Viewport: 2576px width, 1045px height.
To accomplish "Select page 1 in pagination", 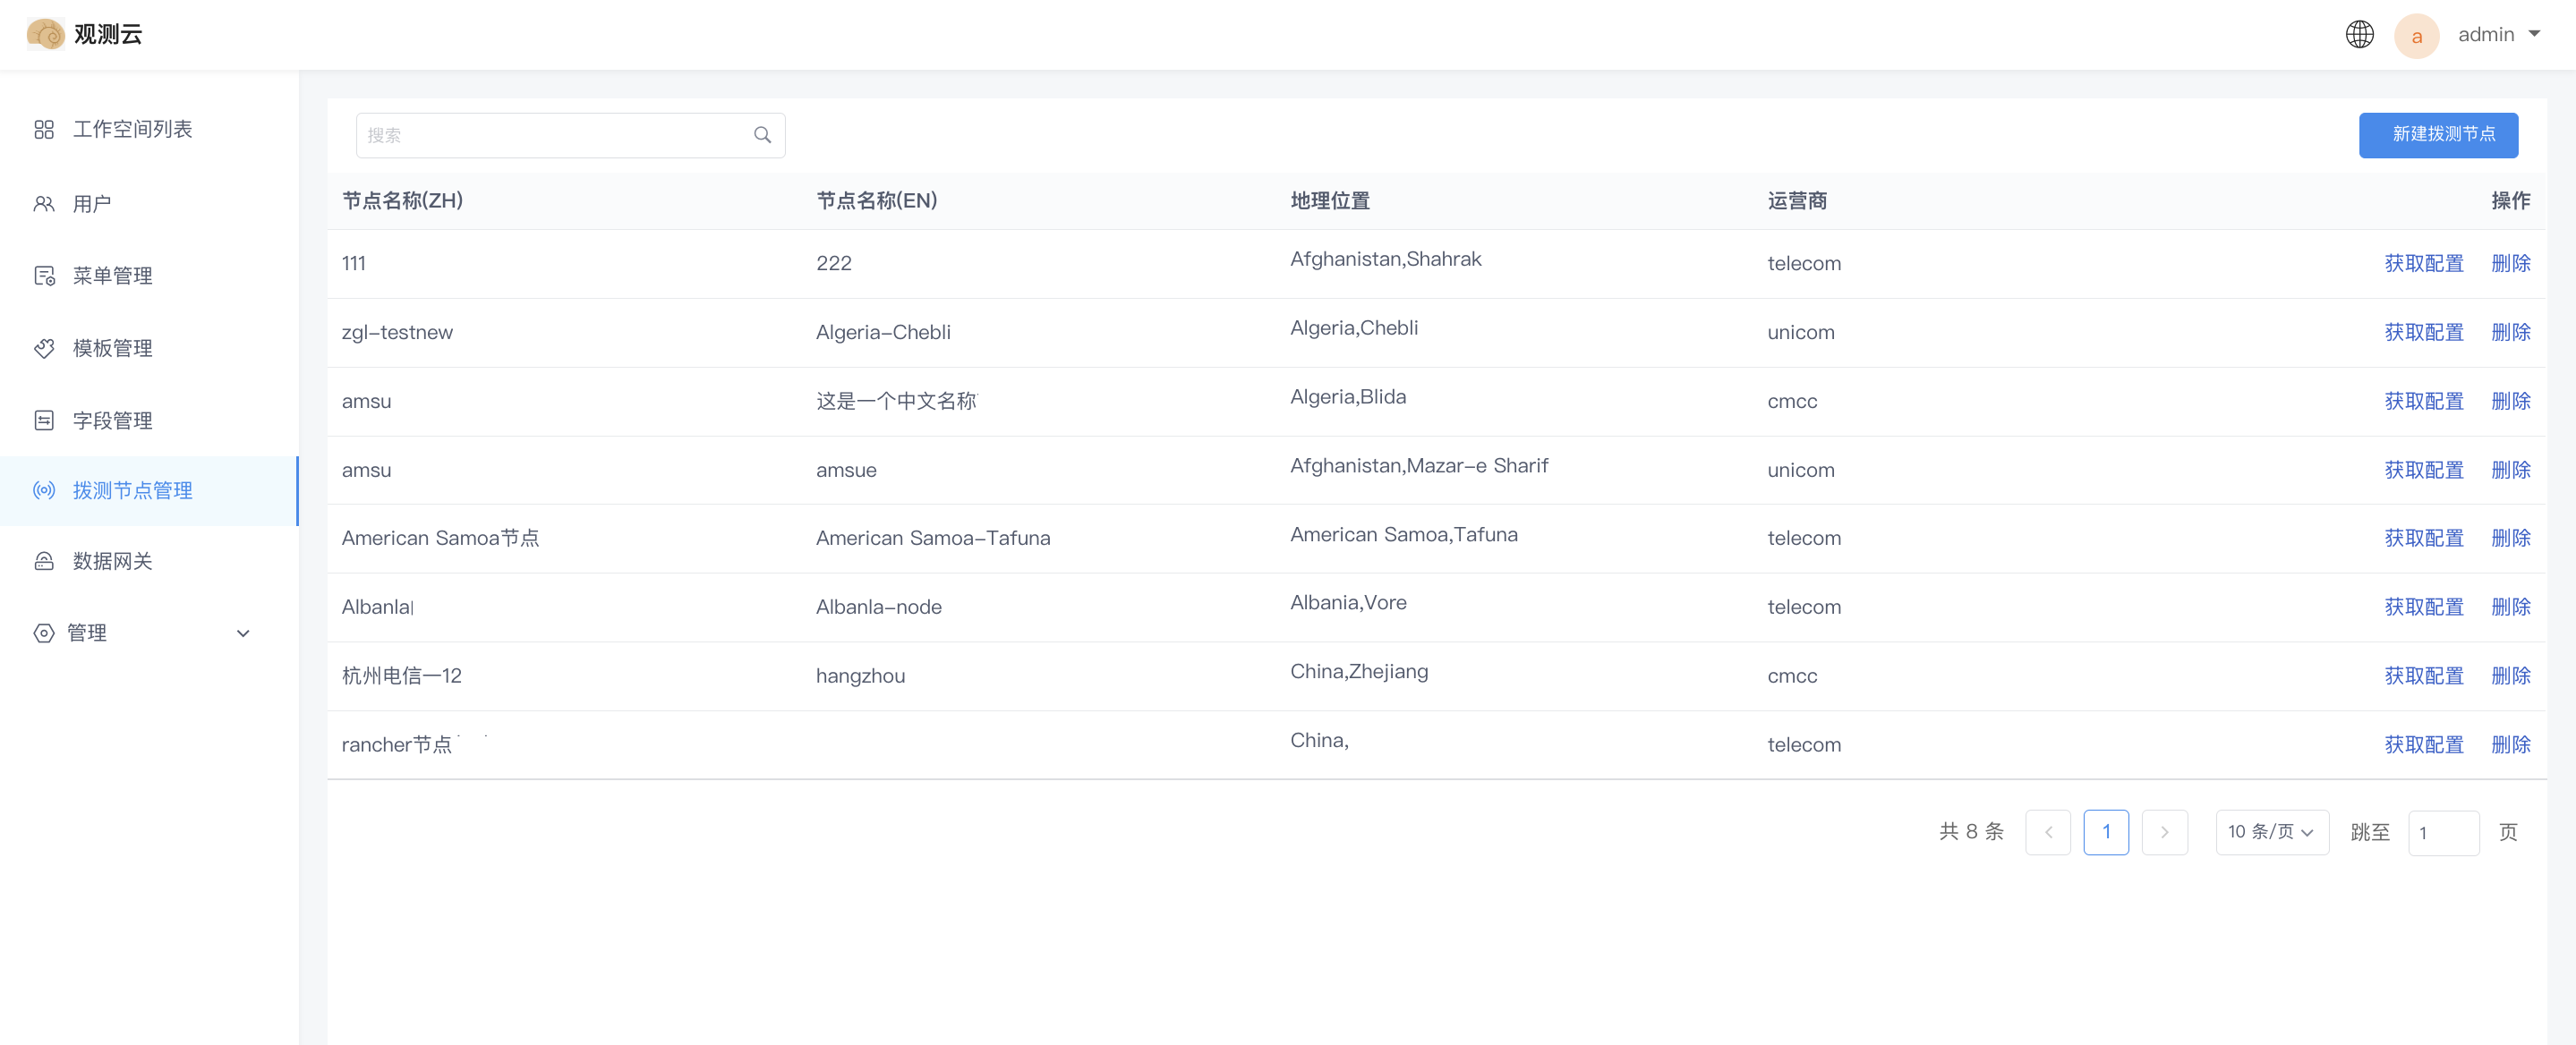I will pyautogui.click(x=2105, y=832).
